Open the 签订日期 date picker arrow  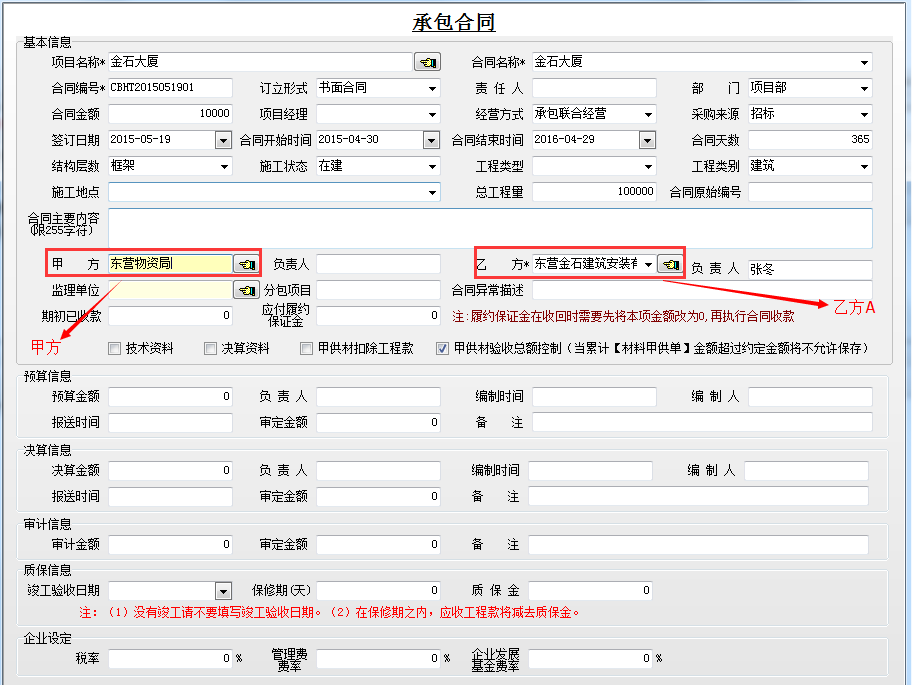(x=223, y=140)
